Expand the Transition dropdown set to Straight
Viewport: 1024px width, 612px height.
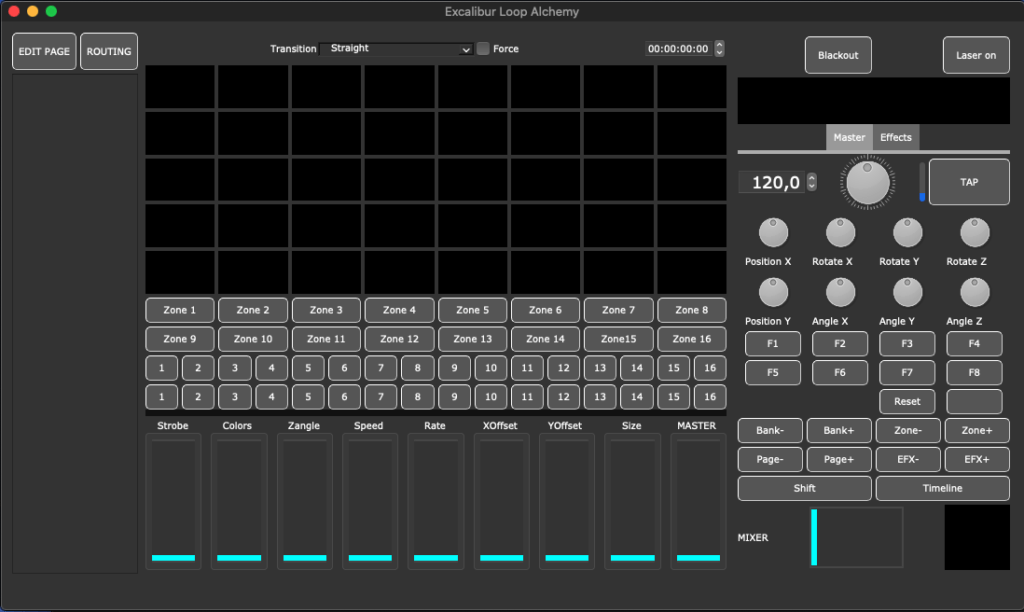(396, 48)
